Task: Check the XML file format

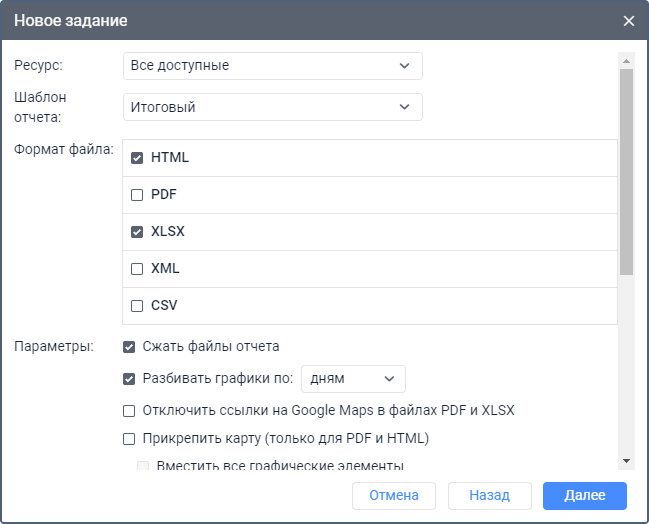Action: point(137,269)
